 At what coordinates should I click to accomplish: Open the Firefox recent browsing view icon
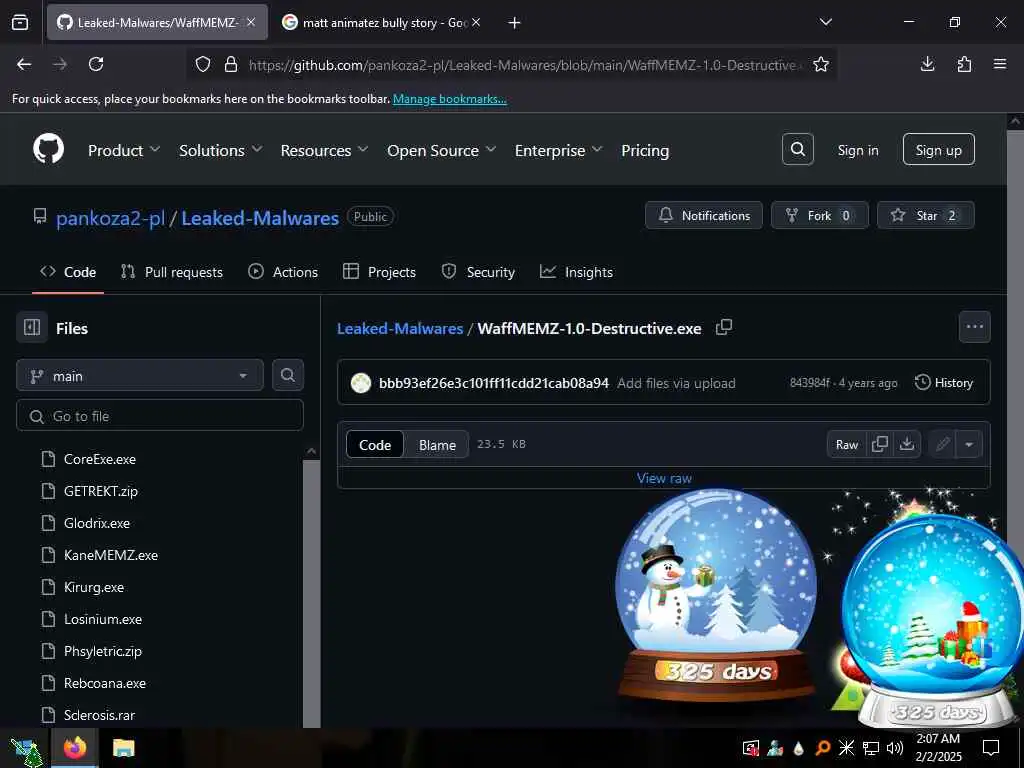[20, 22]
